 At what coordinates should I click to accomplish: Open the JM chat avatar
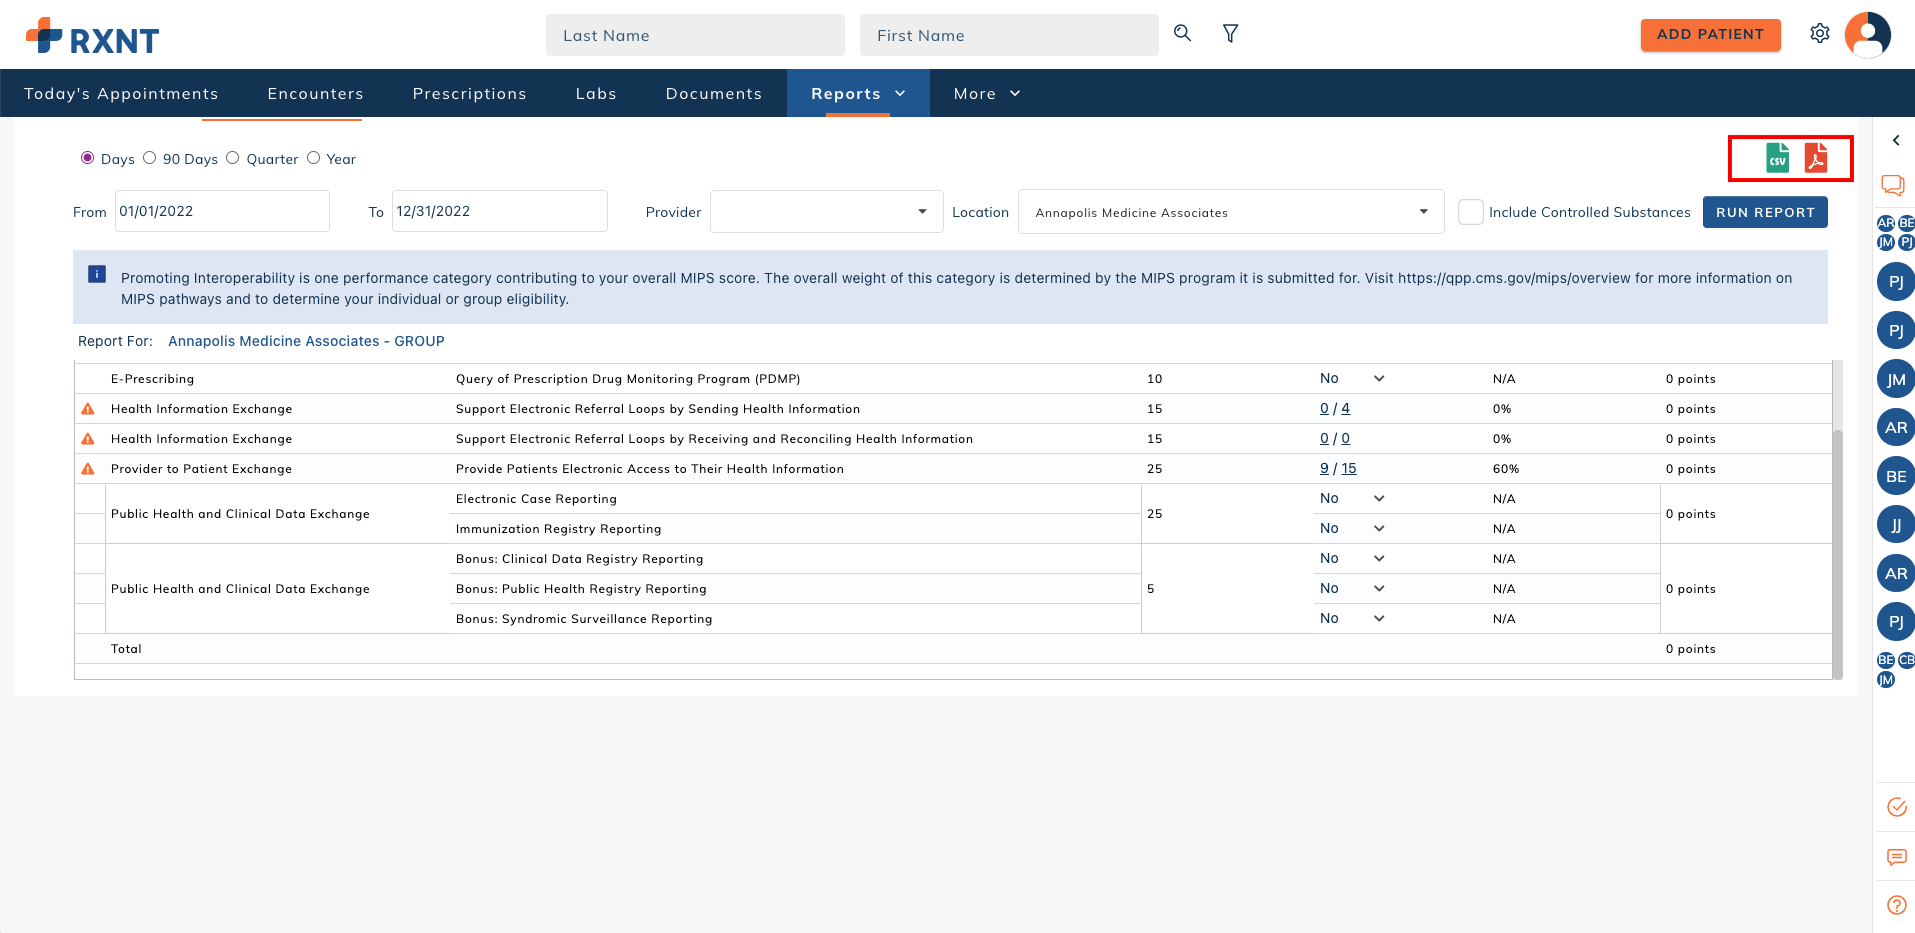[1896, 379]
